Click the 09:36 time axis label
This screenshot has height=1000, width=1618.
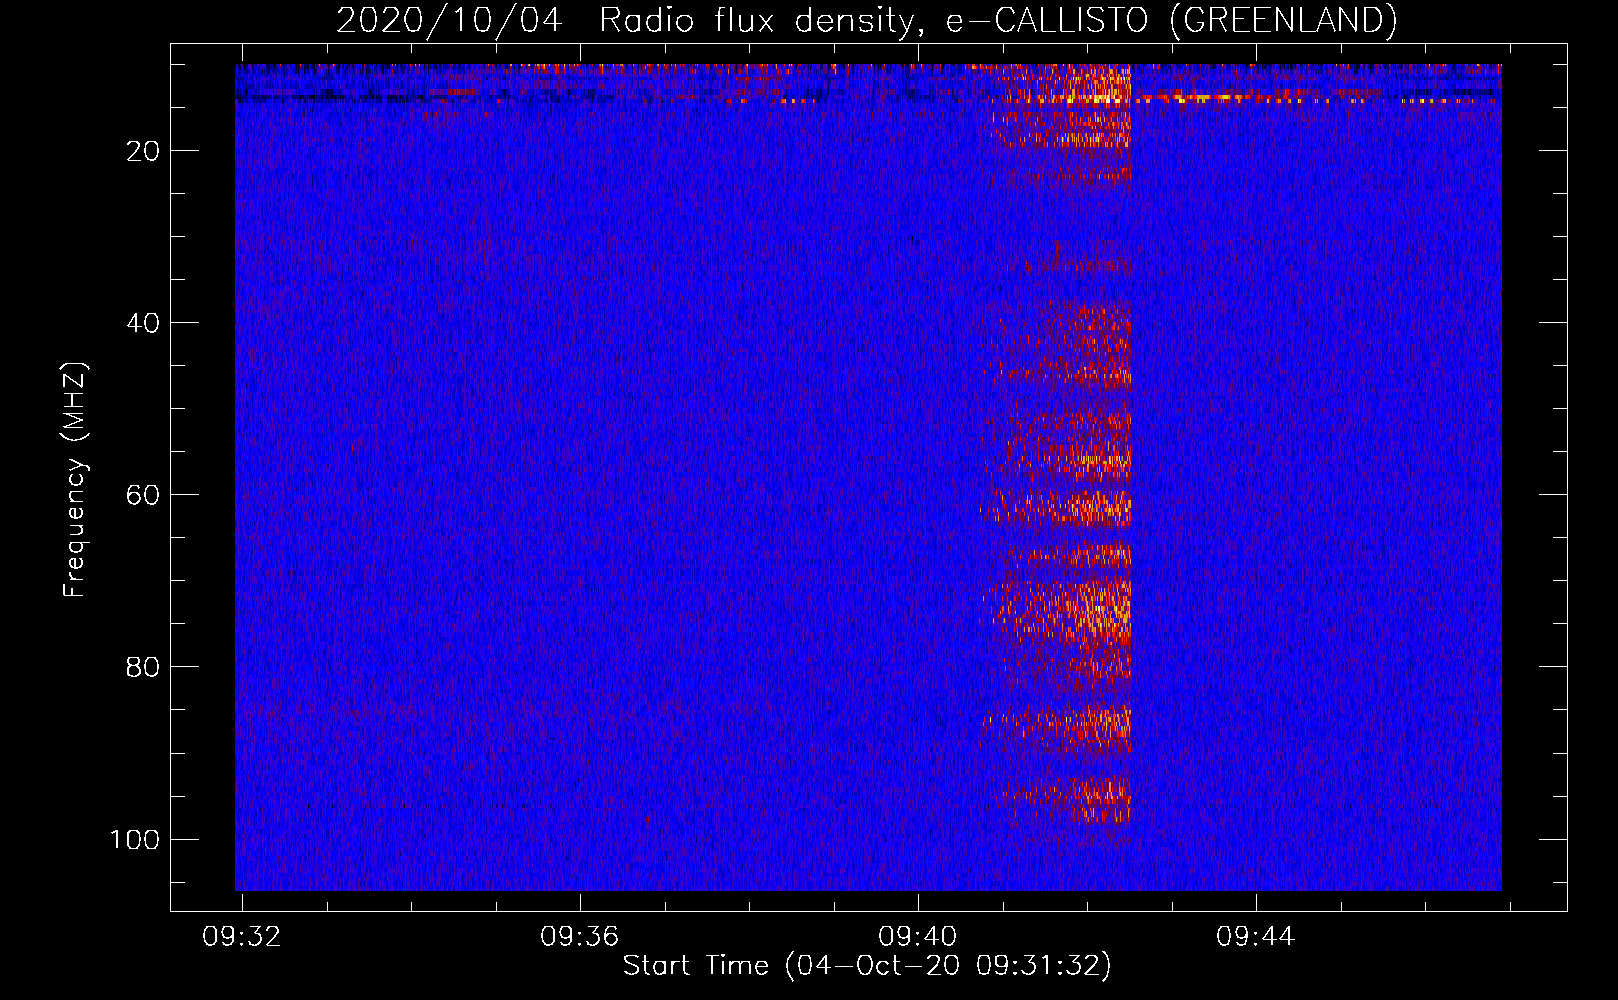point(579,937)
